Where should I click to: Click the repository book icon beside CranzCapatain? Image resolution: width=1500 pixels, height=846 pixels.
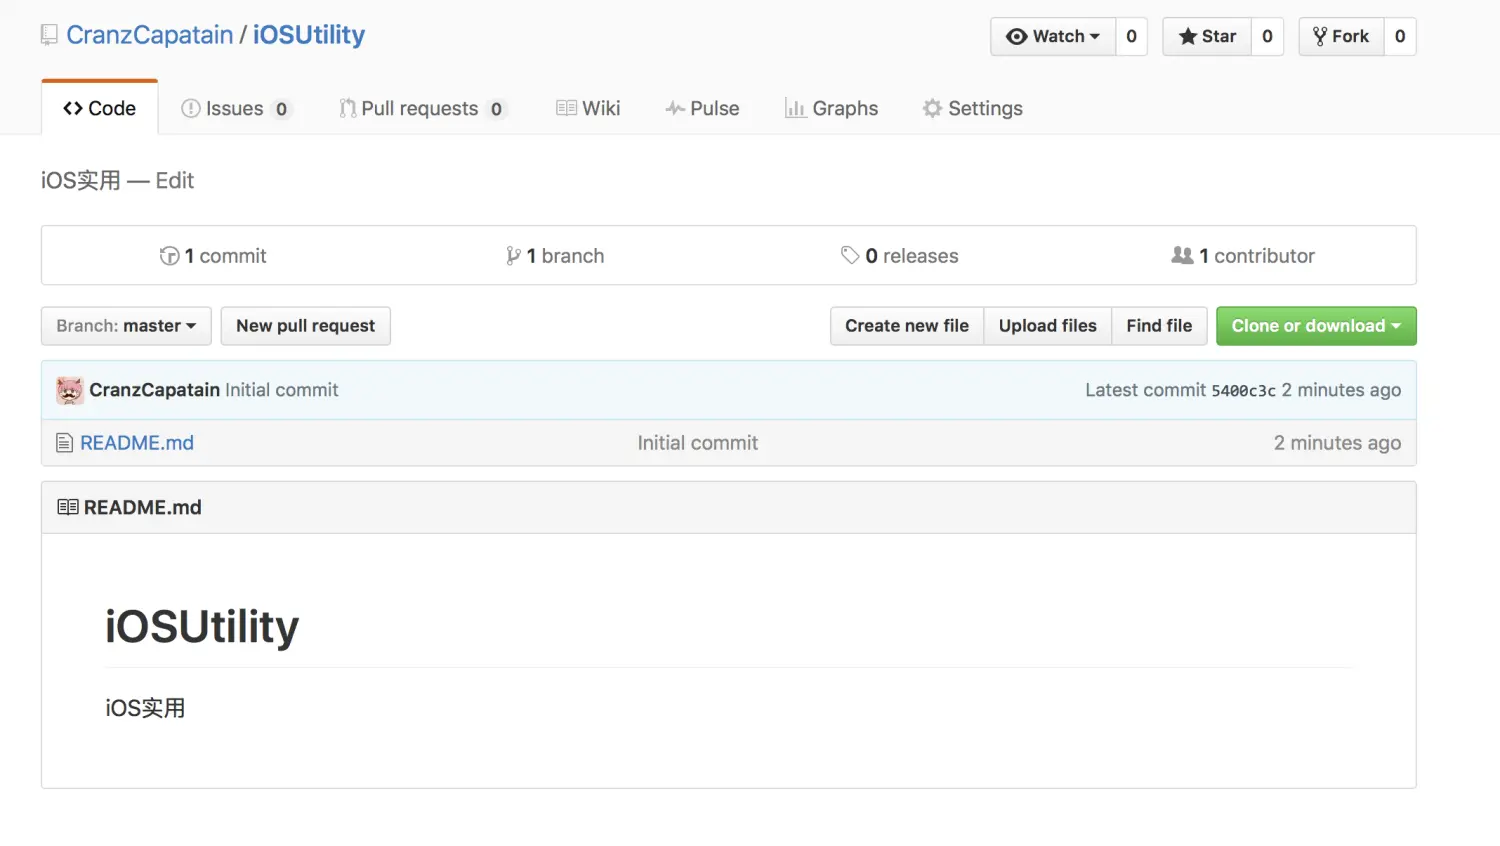pos(49,36)
